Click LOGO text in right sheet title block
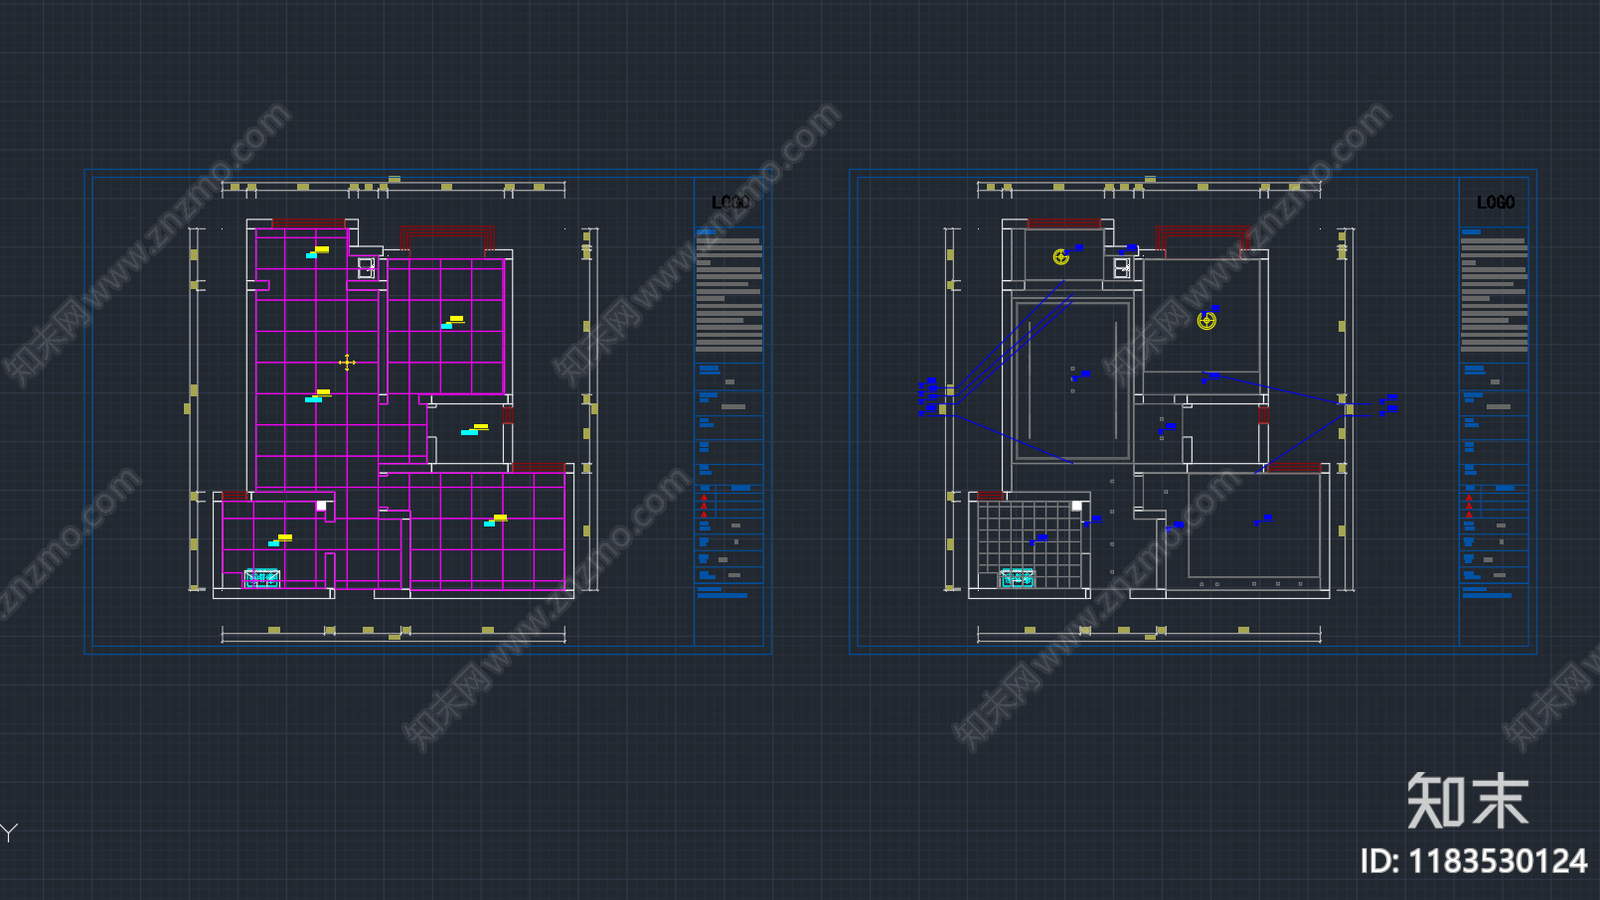Viewport: 1600px width, 900px height. point(1495,202)
